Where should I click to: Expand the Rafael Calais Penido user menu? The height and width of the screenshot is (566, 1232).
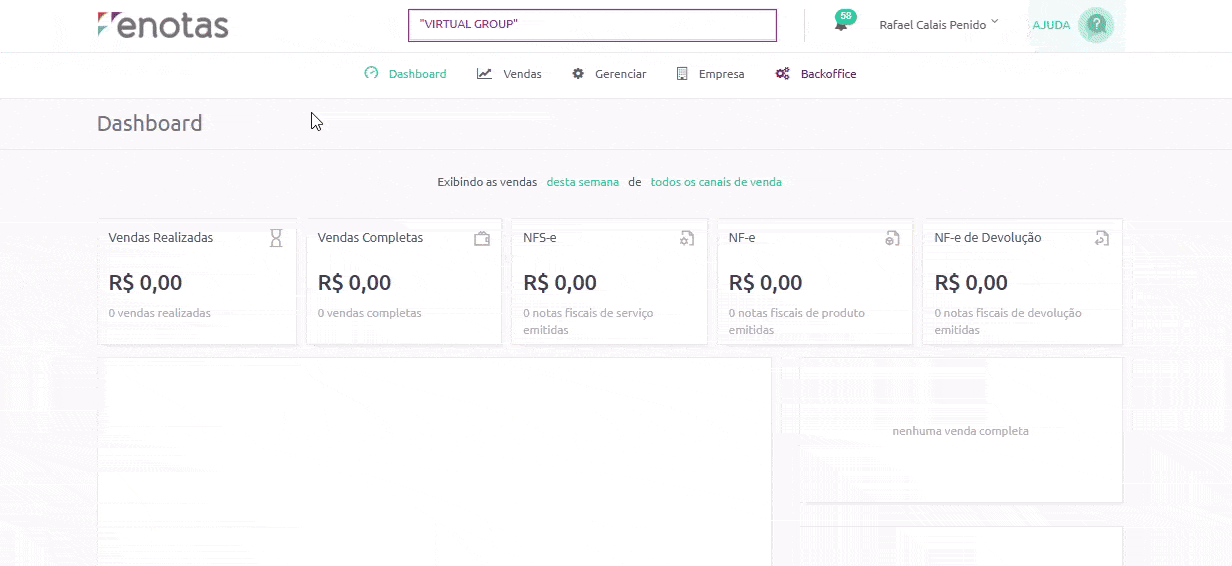(938, 25)
